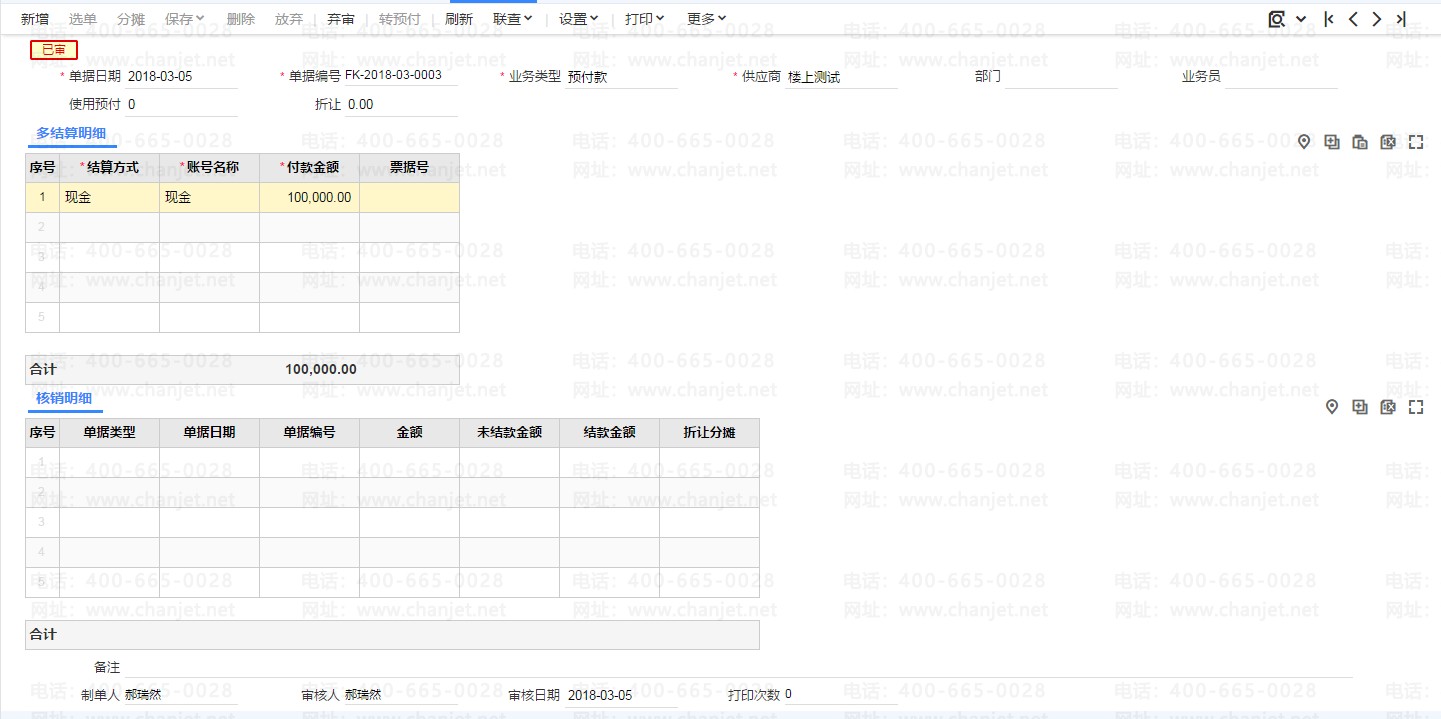Open the 保存 dropdown
This screenshot has width=1441, height=719.
click(184, 19)
